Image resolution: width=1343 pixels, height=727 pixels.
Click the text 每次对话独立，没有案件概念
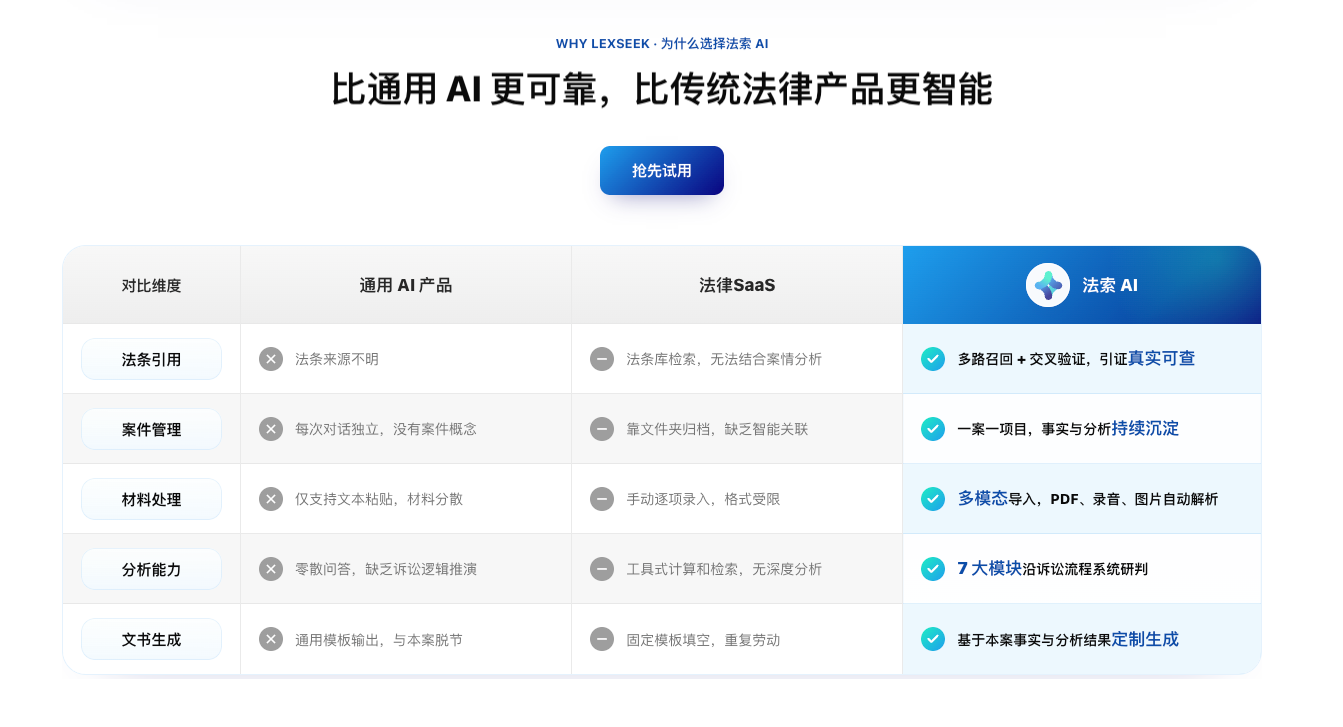click(386, 429)
